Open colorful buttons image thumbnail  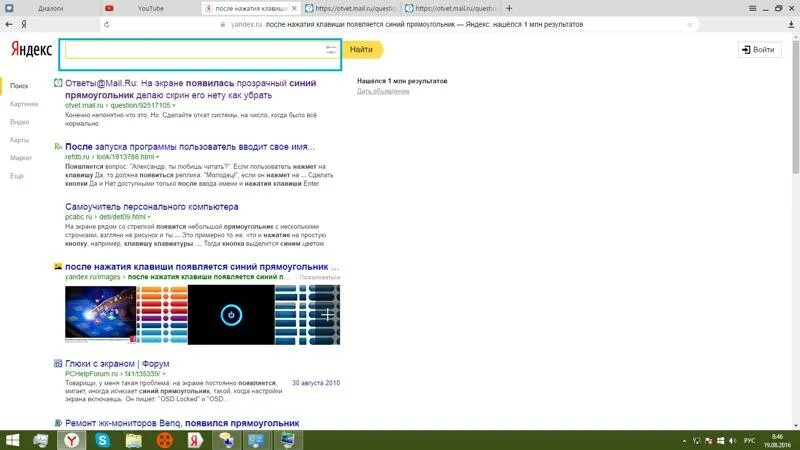[162, 314]
